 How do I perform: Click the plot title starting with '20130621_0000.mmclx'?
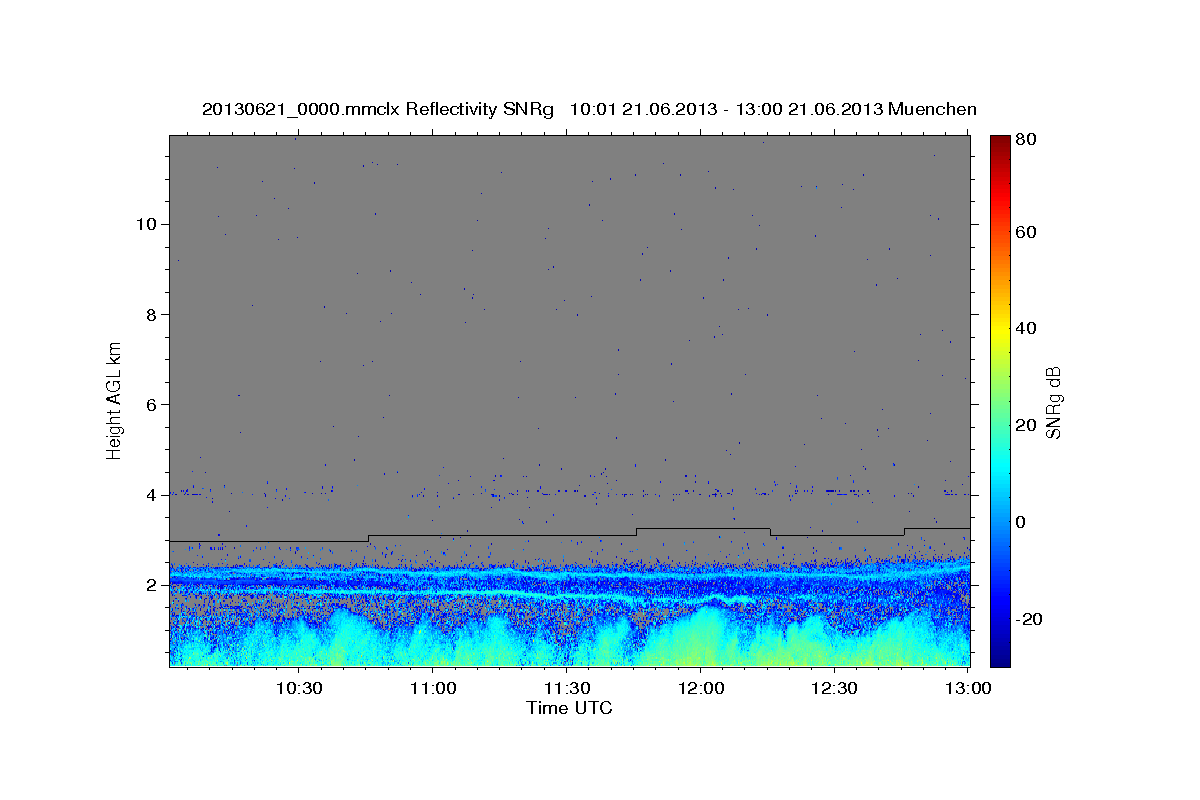[x=589, y=109]
